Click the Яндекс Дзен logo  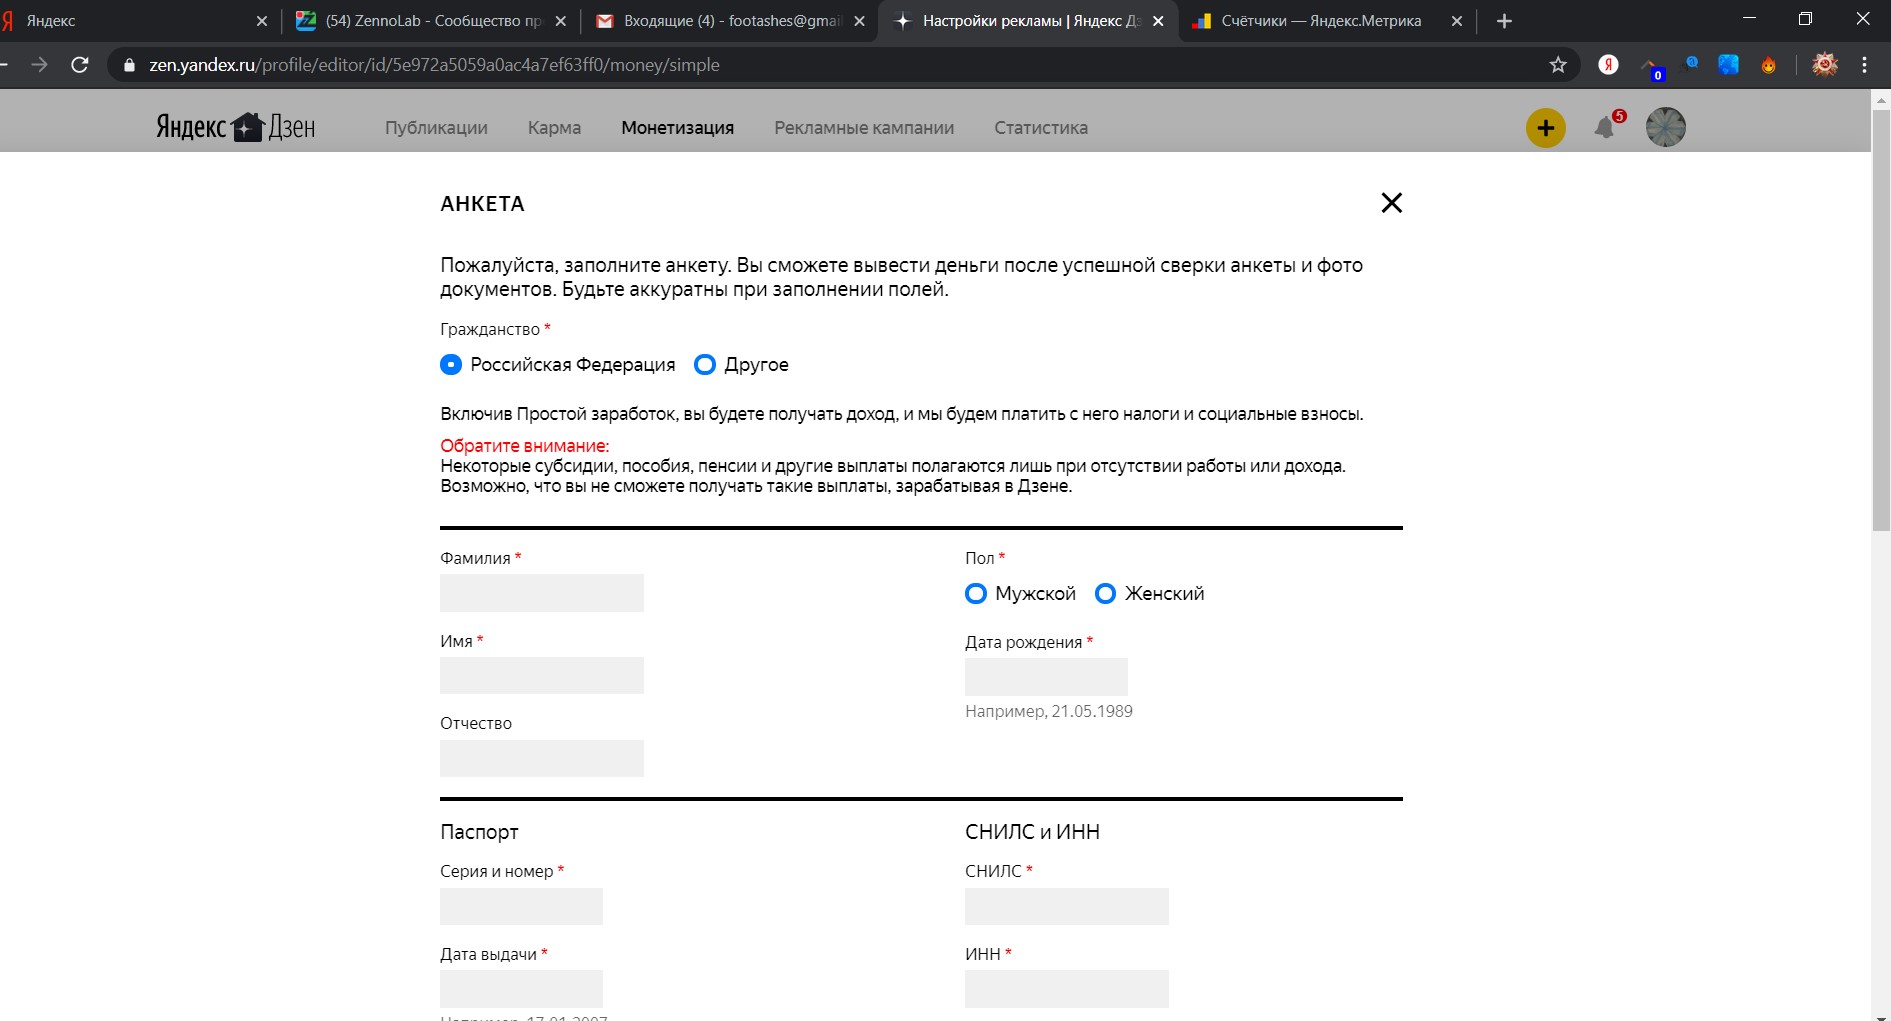(236, 128)
